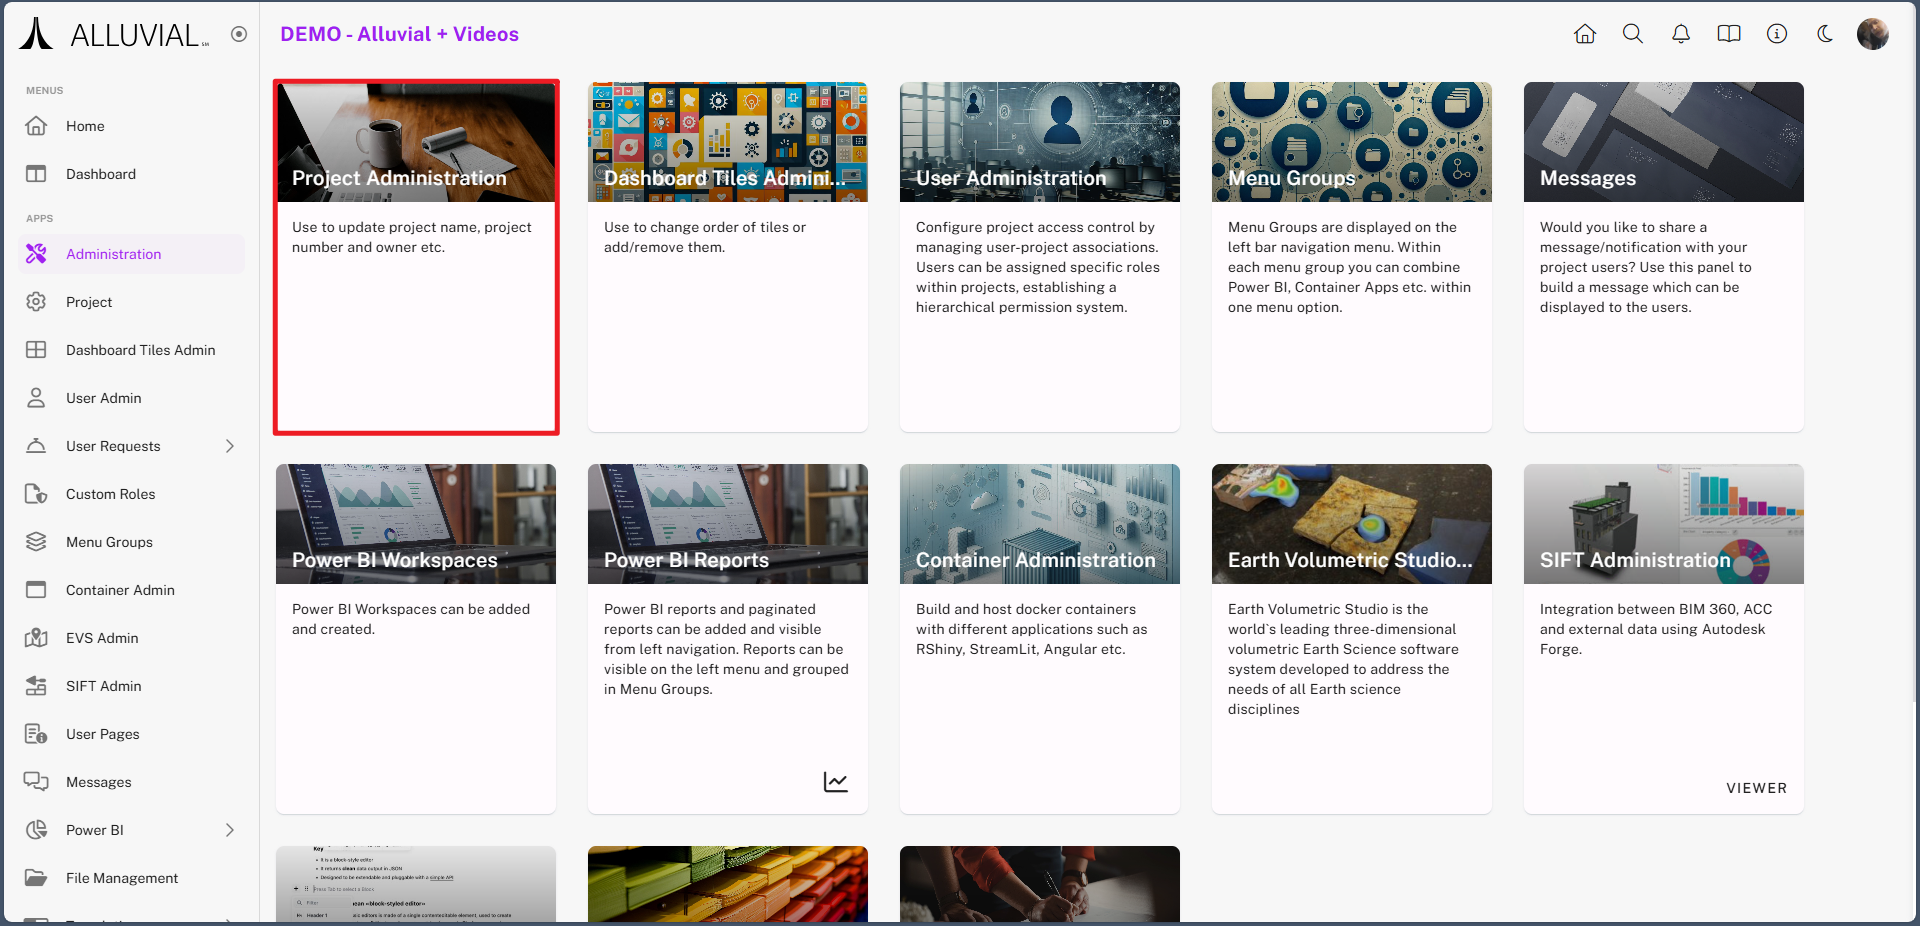Expand the Power BI submenu arrow

[x=230, y=830]
